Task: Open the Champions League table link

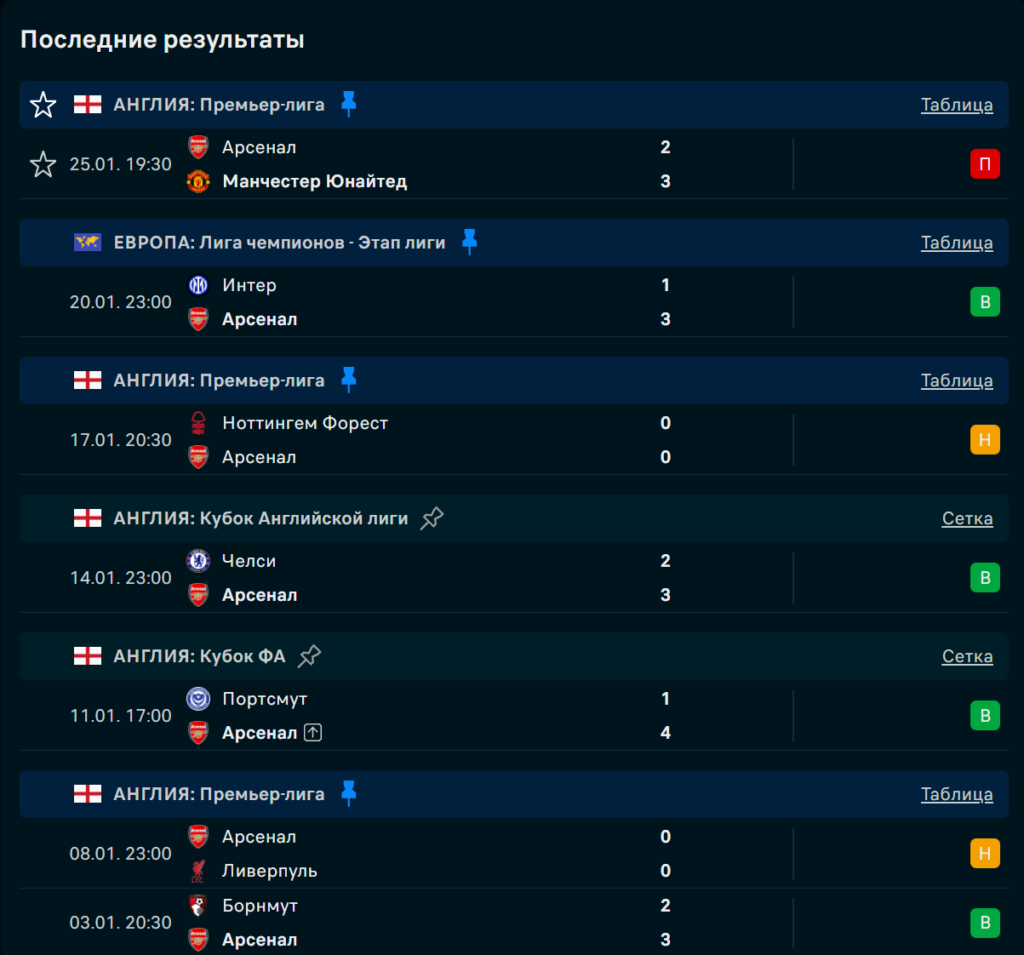Action: [956, 243]
